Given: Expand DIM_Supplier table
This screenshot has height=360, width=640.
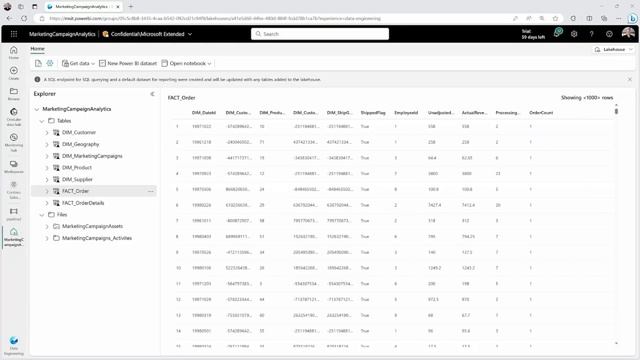Looking at the screenshot, I should (47, 180).
